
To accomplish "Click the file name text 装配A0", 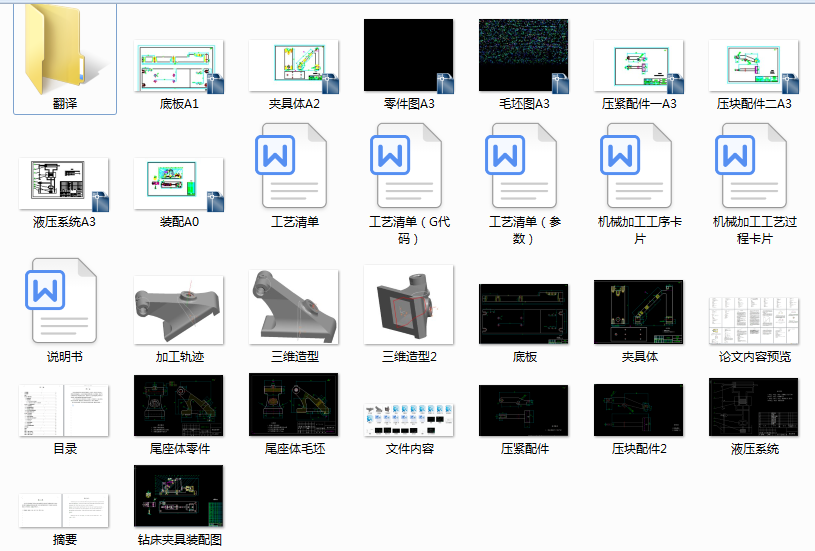I will click(179, 222).
